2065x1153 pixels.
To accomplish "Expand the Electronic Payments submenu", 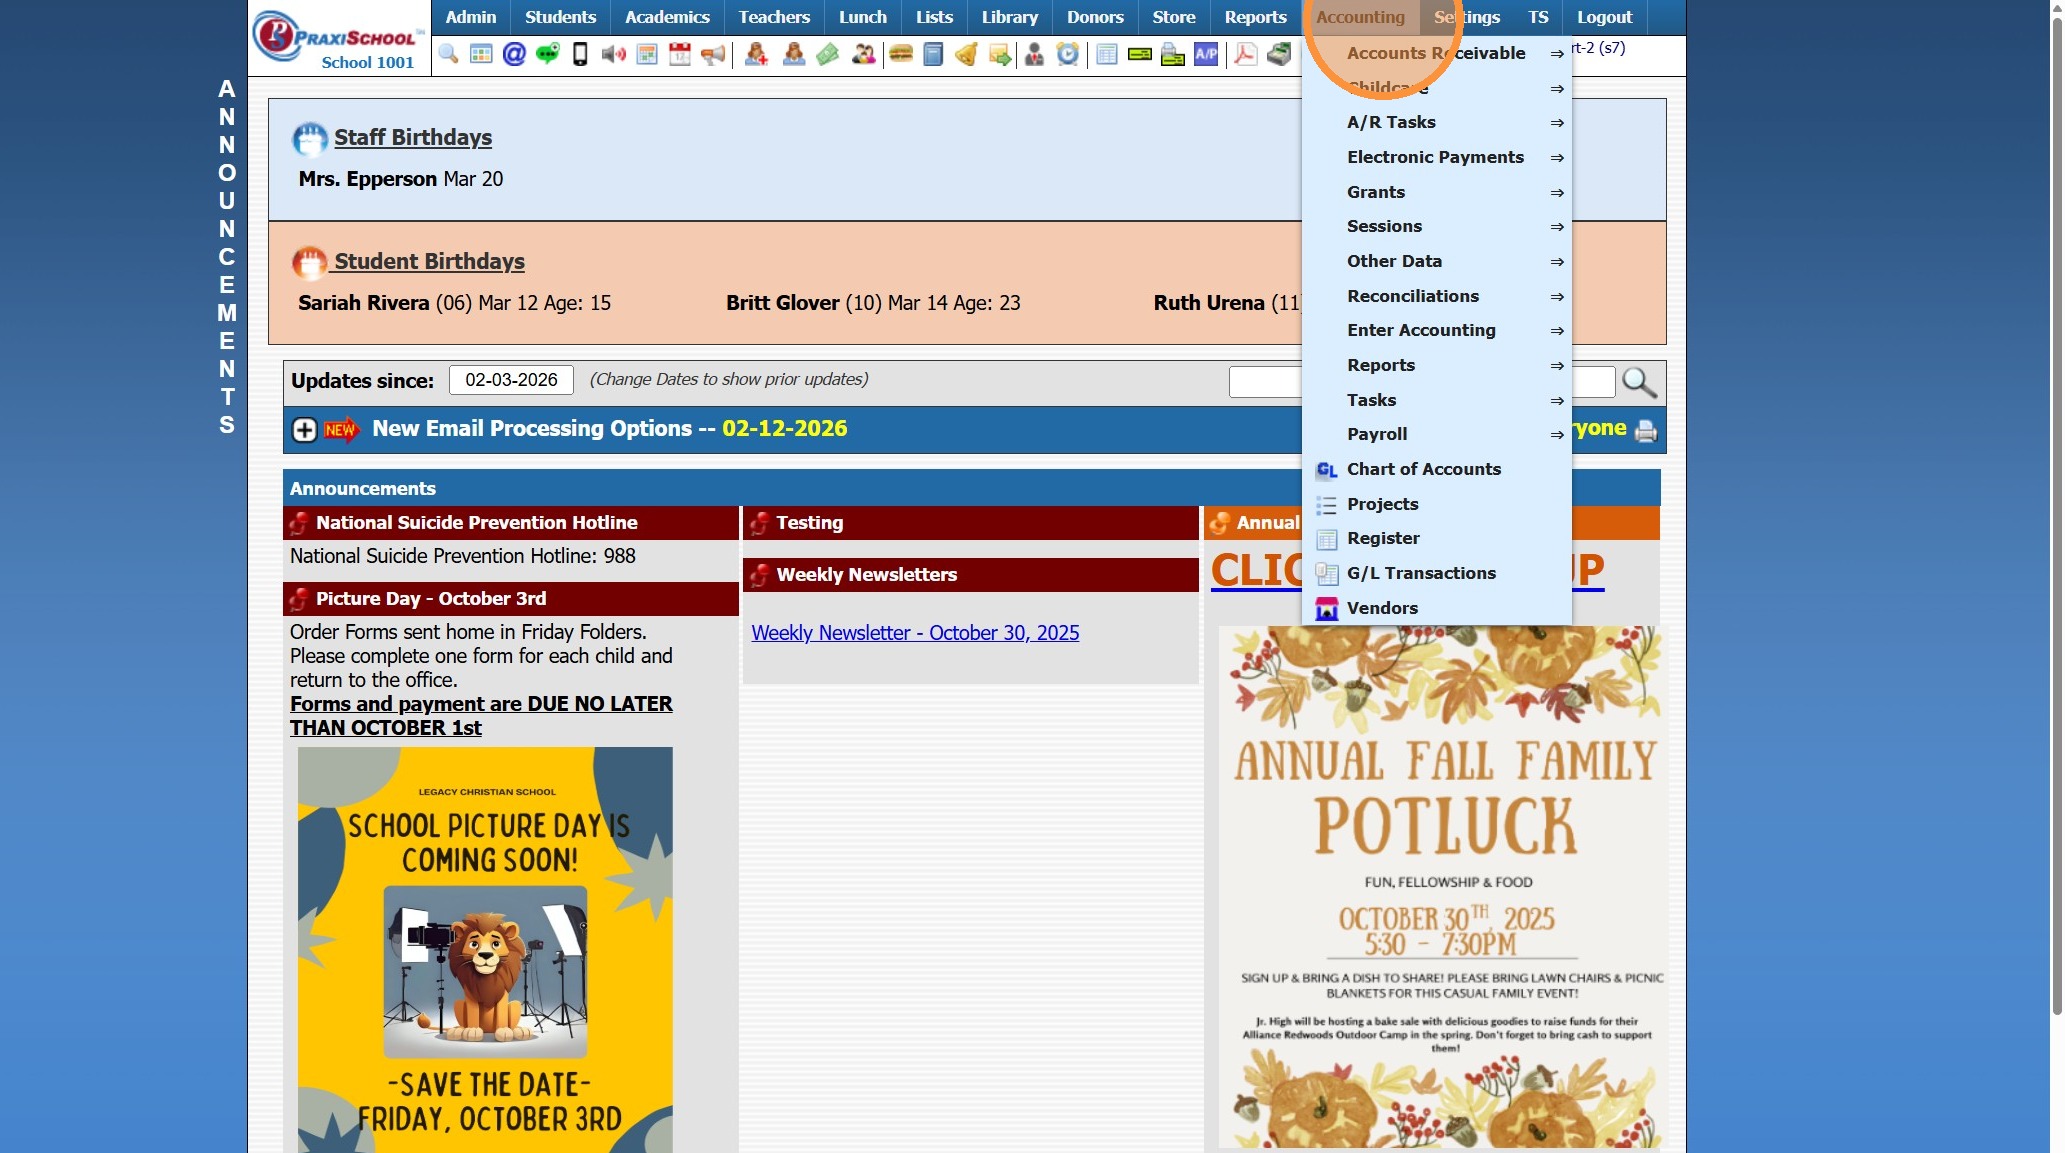I will point(1435,157).
